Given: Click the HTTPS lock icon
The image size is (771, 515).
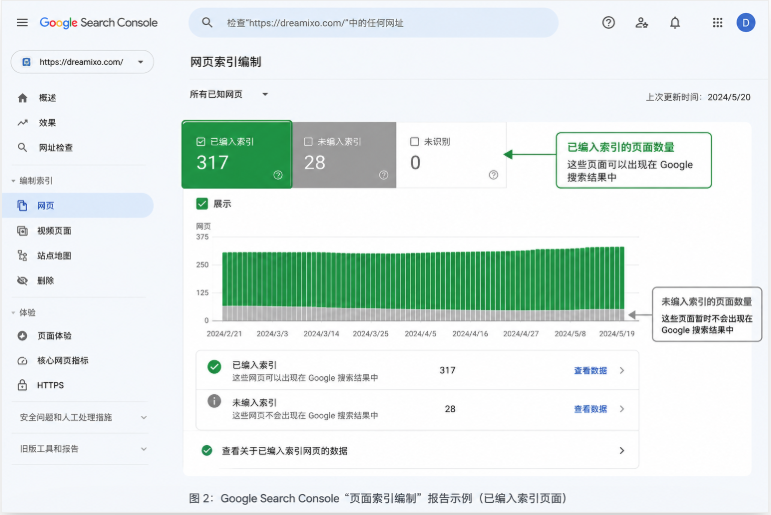Looking at the screenshot, I should point(23,385).
